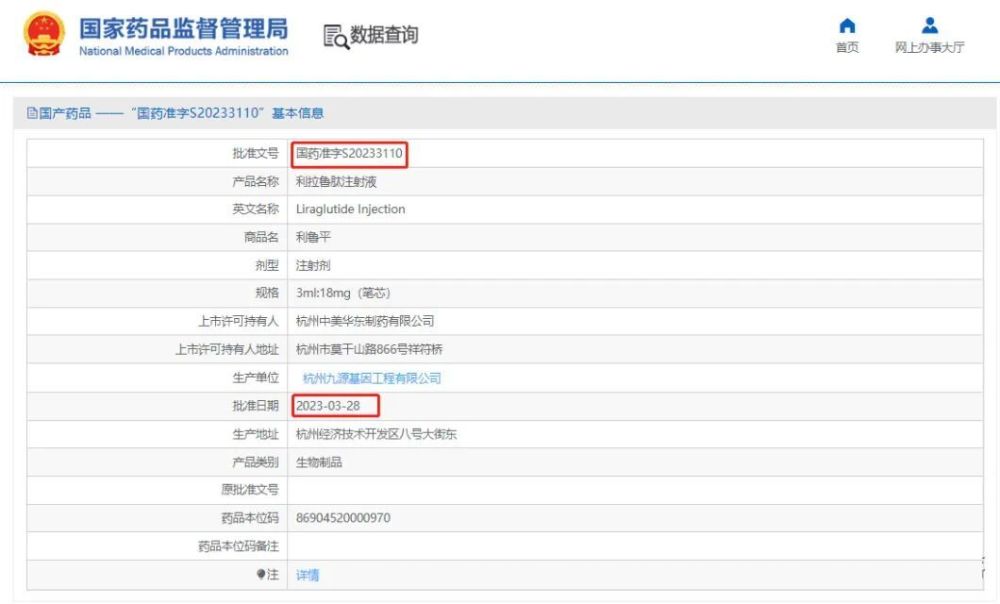Click the 批准文号 field label
The image size is (1000, 604).
coord(256,154)
